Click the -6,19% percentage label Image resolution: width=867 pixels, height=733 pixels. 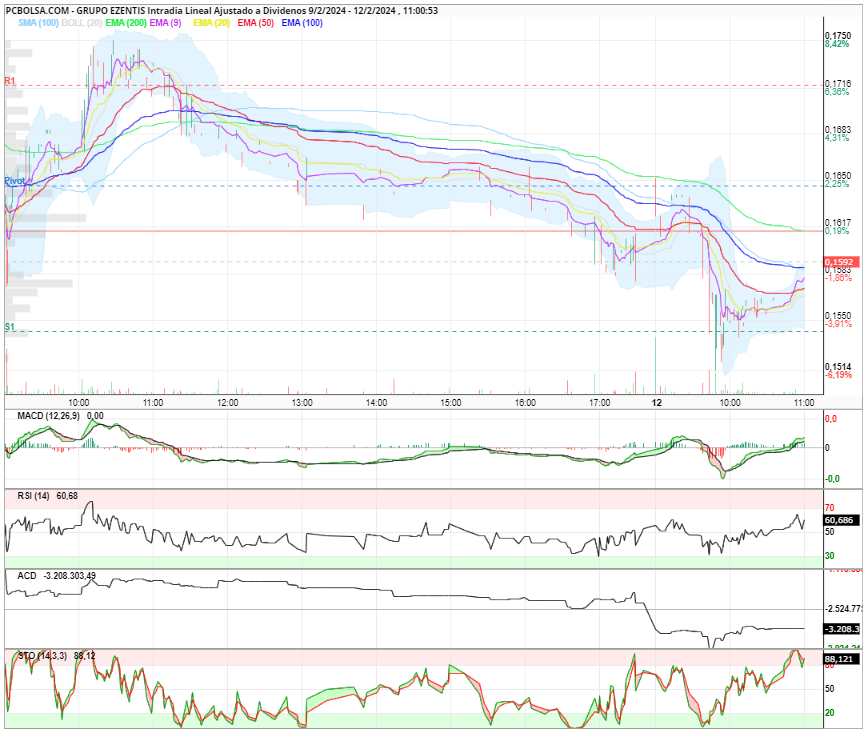pos(839,375)
